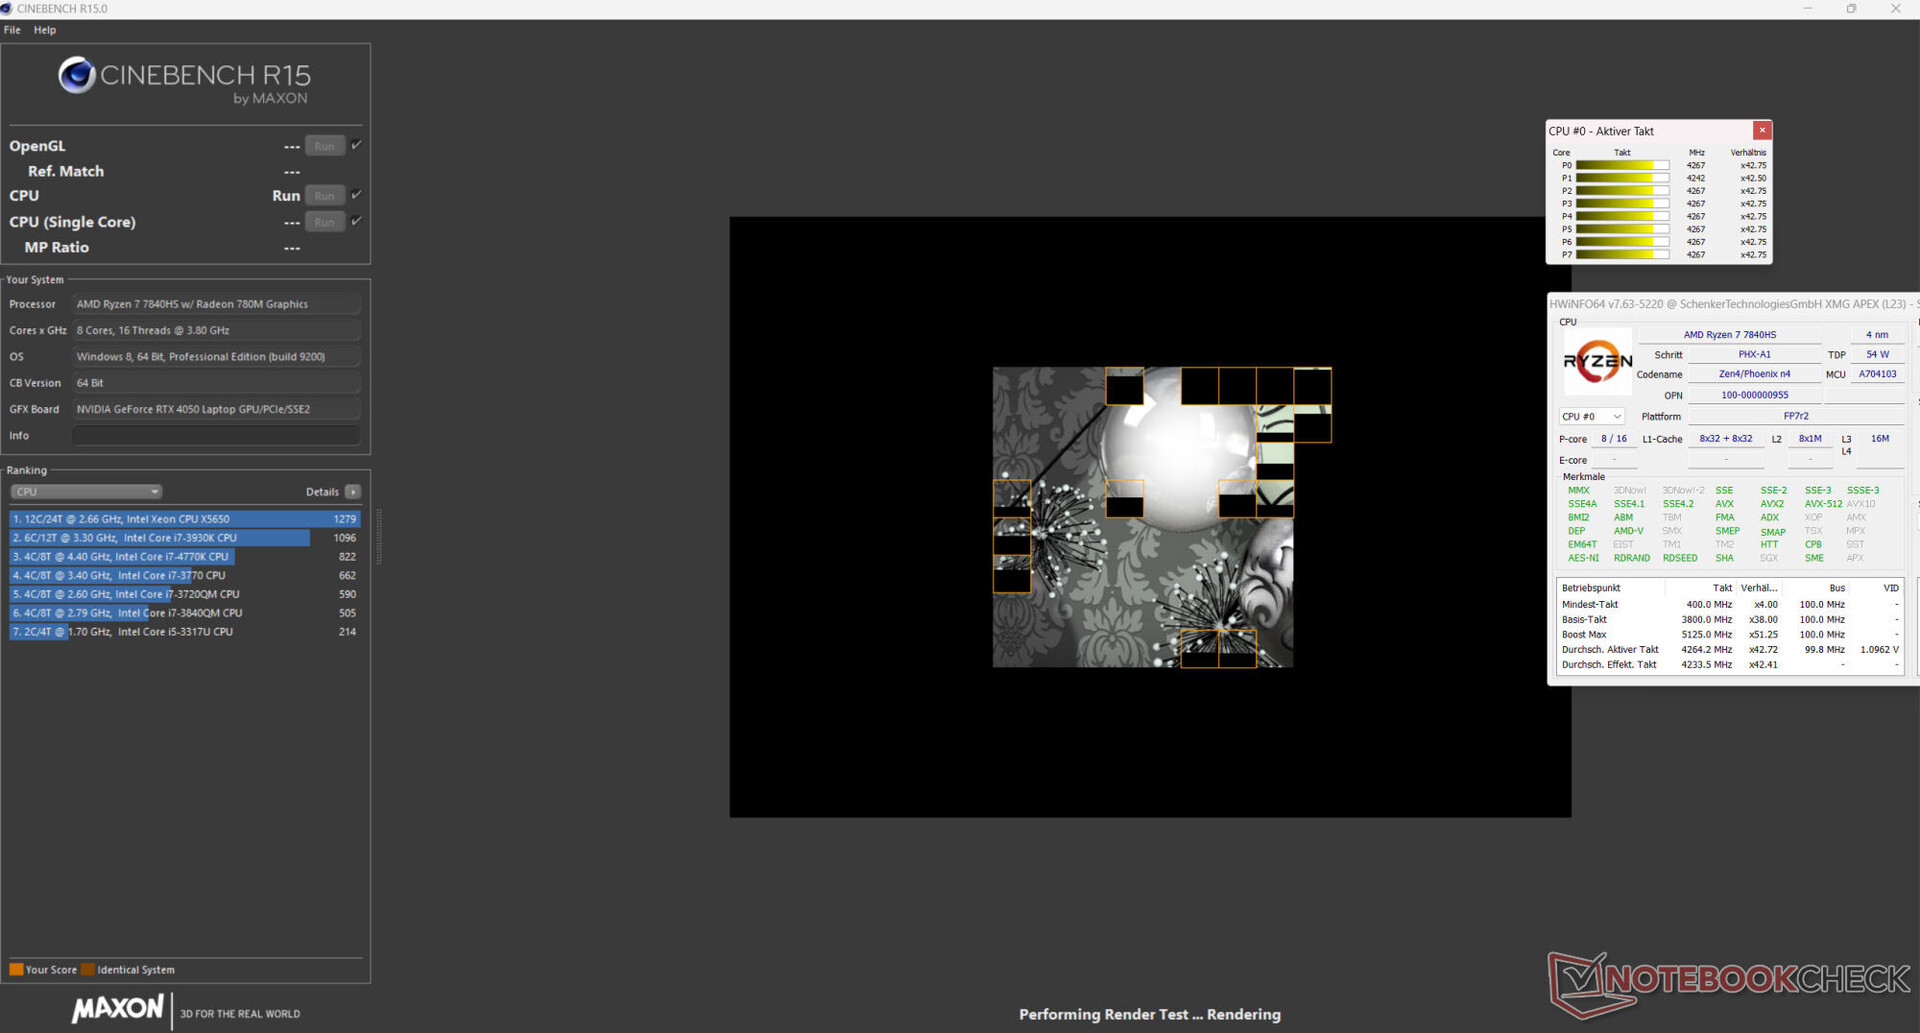This screenshot has width=1920, height=1033.
Task: Select ranking row Intel Core i7-4770K
Action: pyautogui.click(x=185, y=557)
